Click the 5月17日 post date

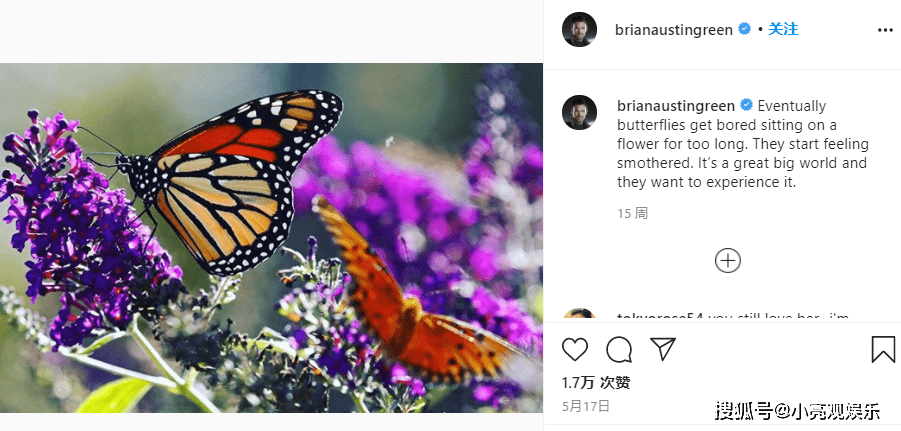click(586, 406)
